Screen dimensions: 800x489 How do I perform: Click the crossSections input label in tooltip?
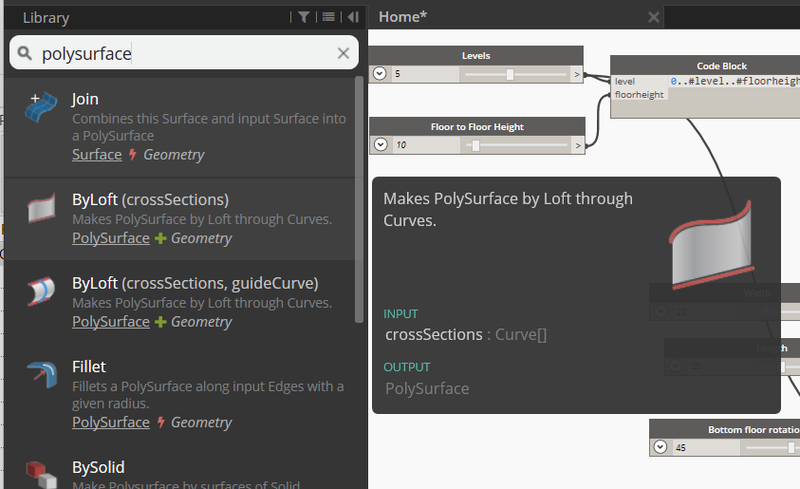[434, 335]
